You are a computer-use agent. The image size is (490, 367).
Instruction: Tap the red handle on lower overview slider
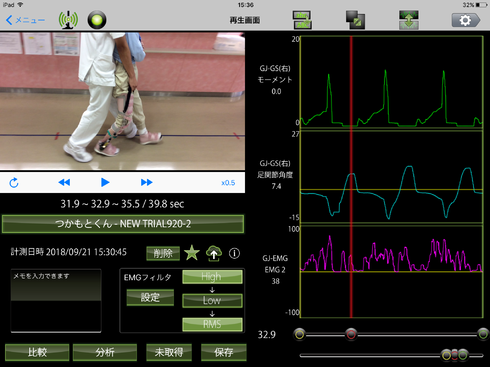(455, 355)
